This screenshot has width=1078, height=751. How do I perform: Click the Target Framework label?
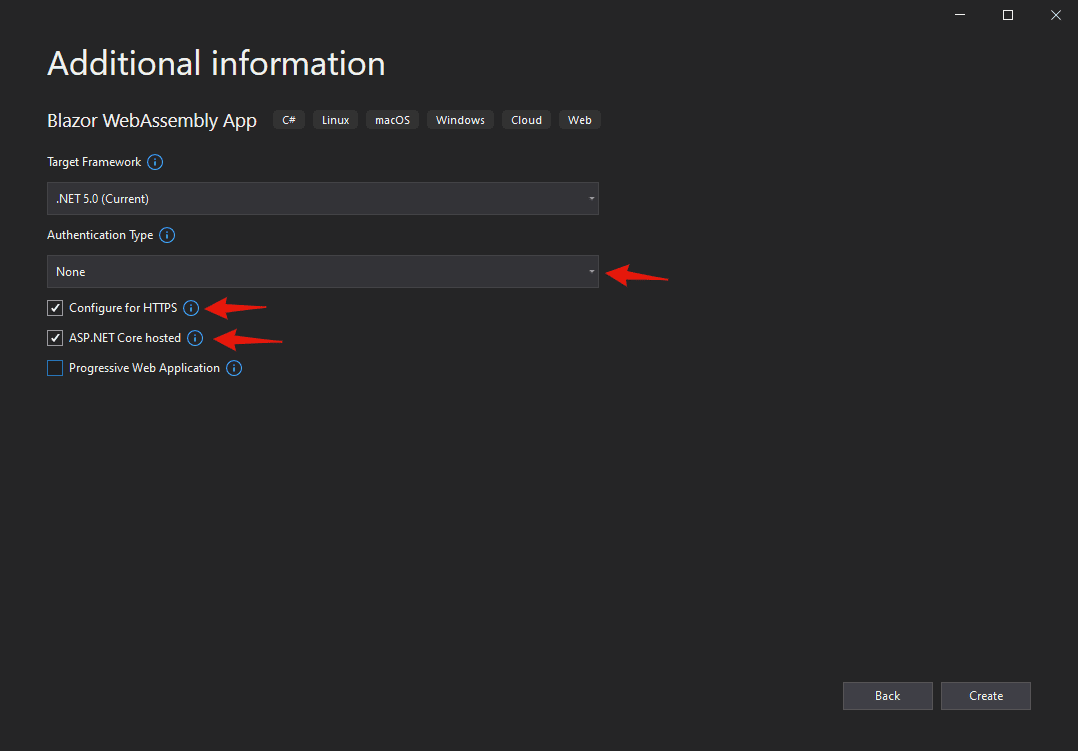(94, 162)
